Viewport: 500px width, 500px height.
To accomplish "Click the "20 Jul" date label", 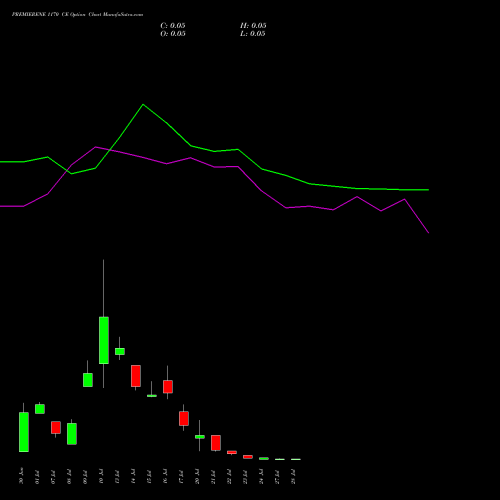I will [x=197, y=477].
